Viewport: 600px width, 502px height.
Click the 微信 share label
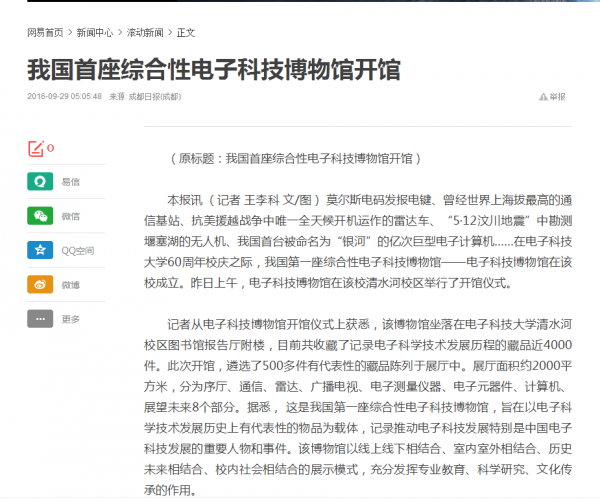click(71, 216)
